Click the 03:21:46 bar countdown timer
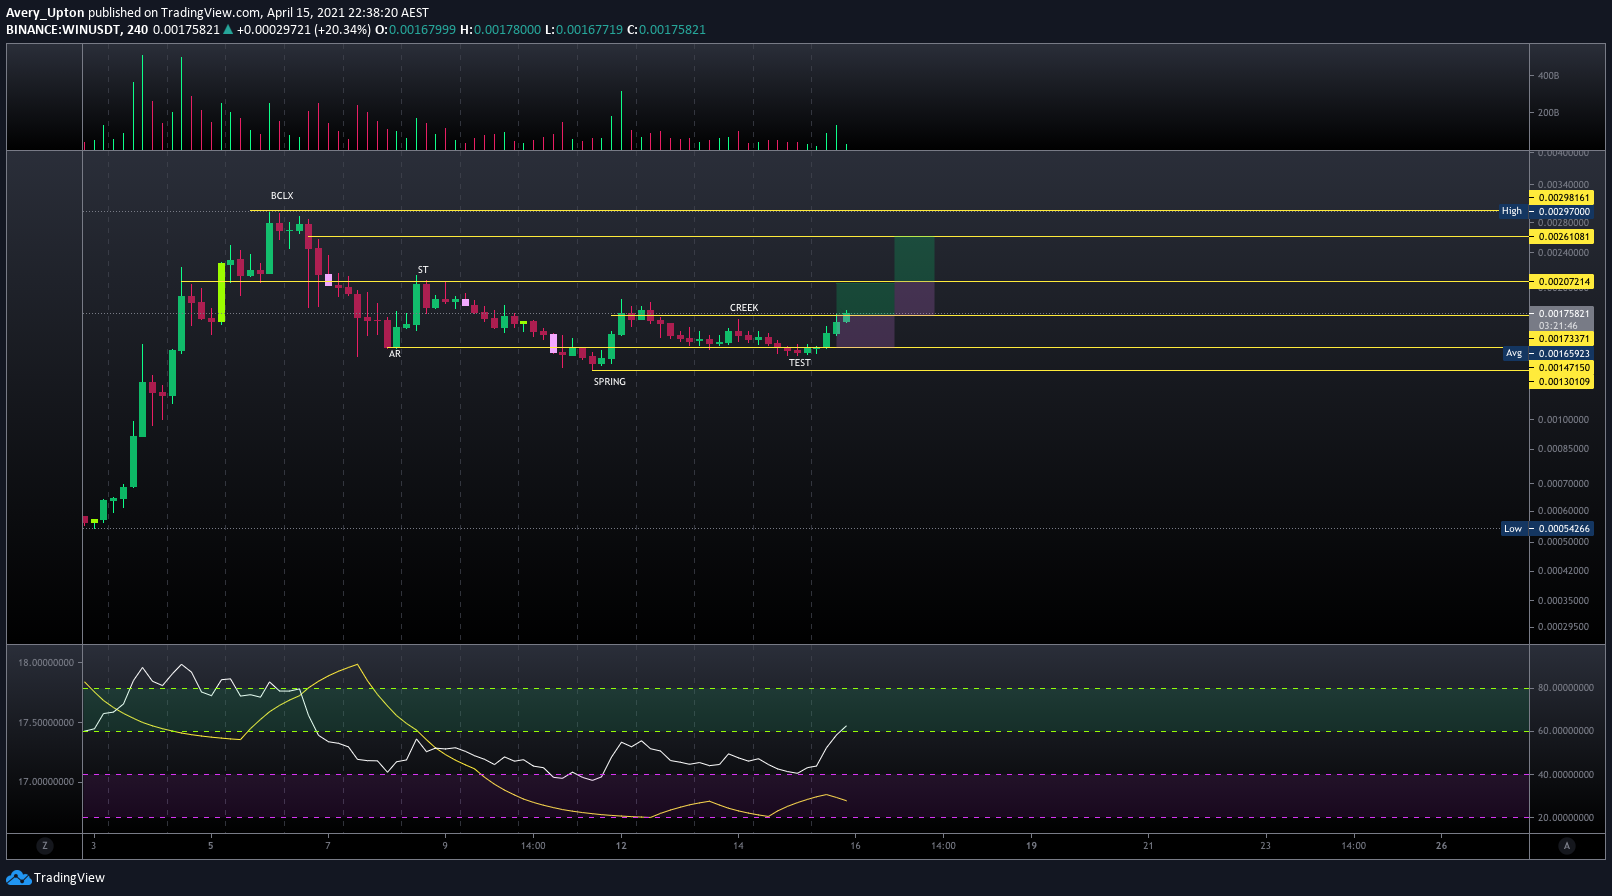The image size is (1612, 896). point(1559,326)
